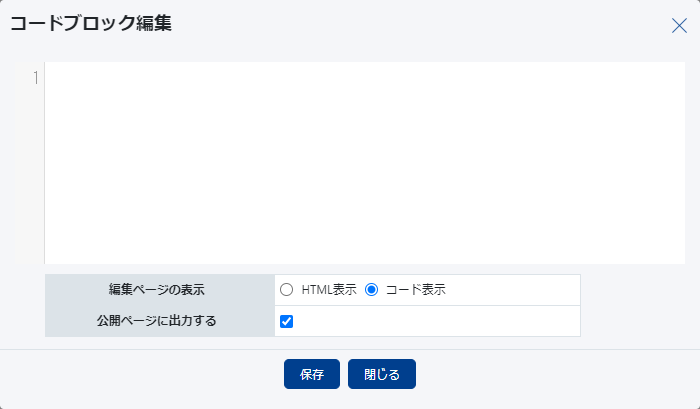Close the code block edit dialog with X
The width and height of the screenshot is (700, 409).
tap(679, 26)
